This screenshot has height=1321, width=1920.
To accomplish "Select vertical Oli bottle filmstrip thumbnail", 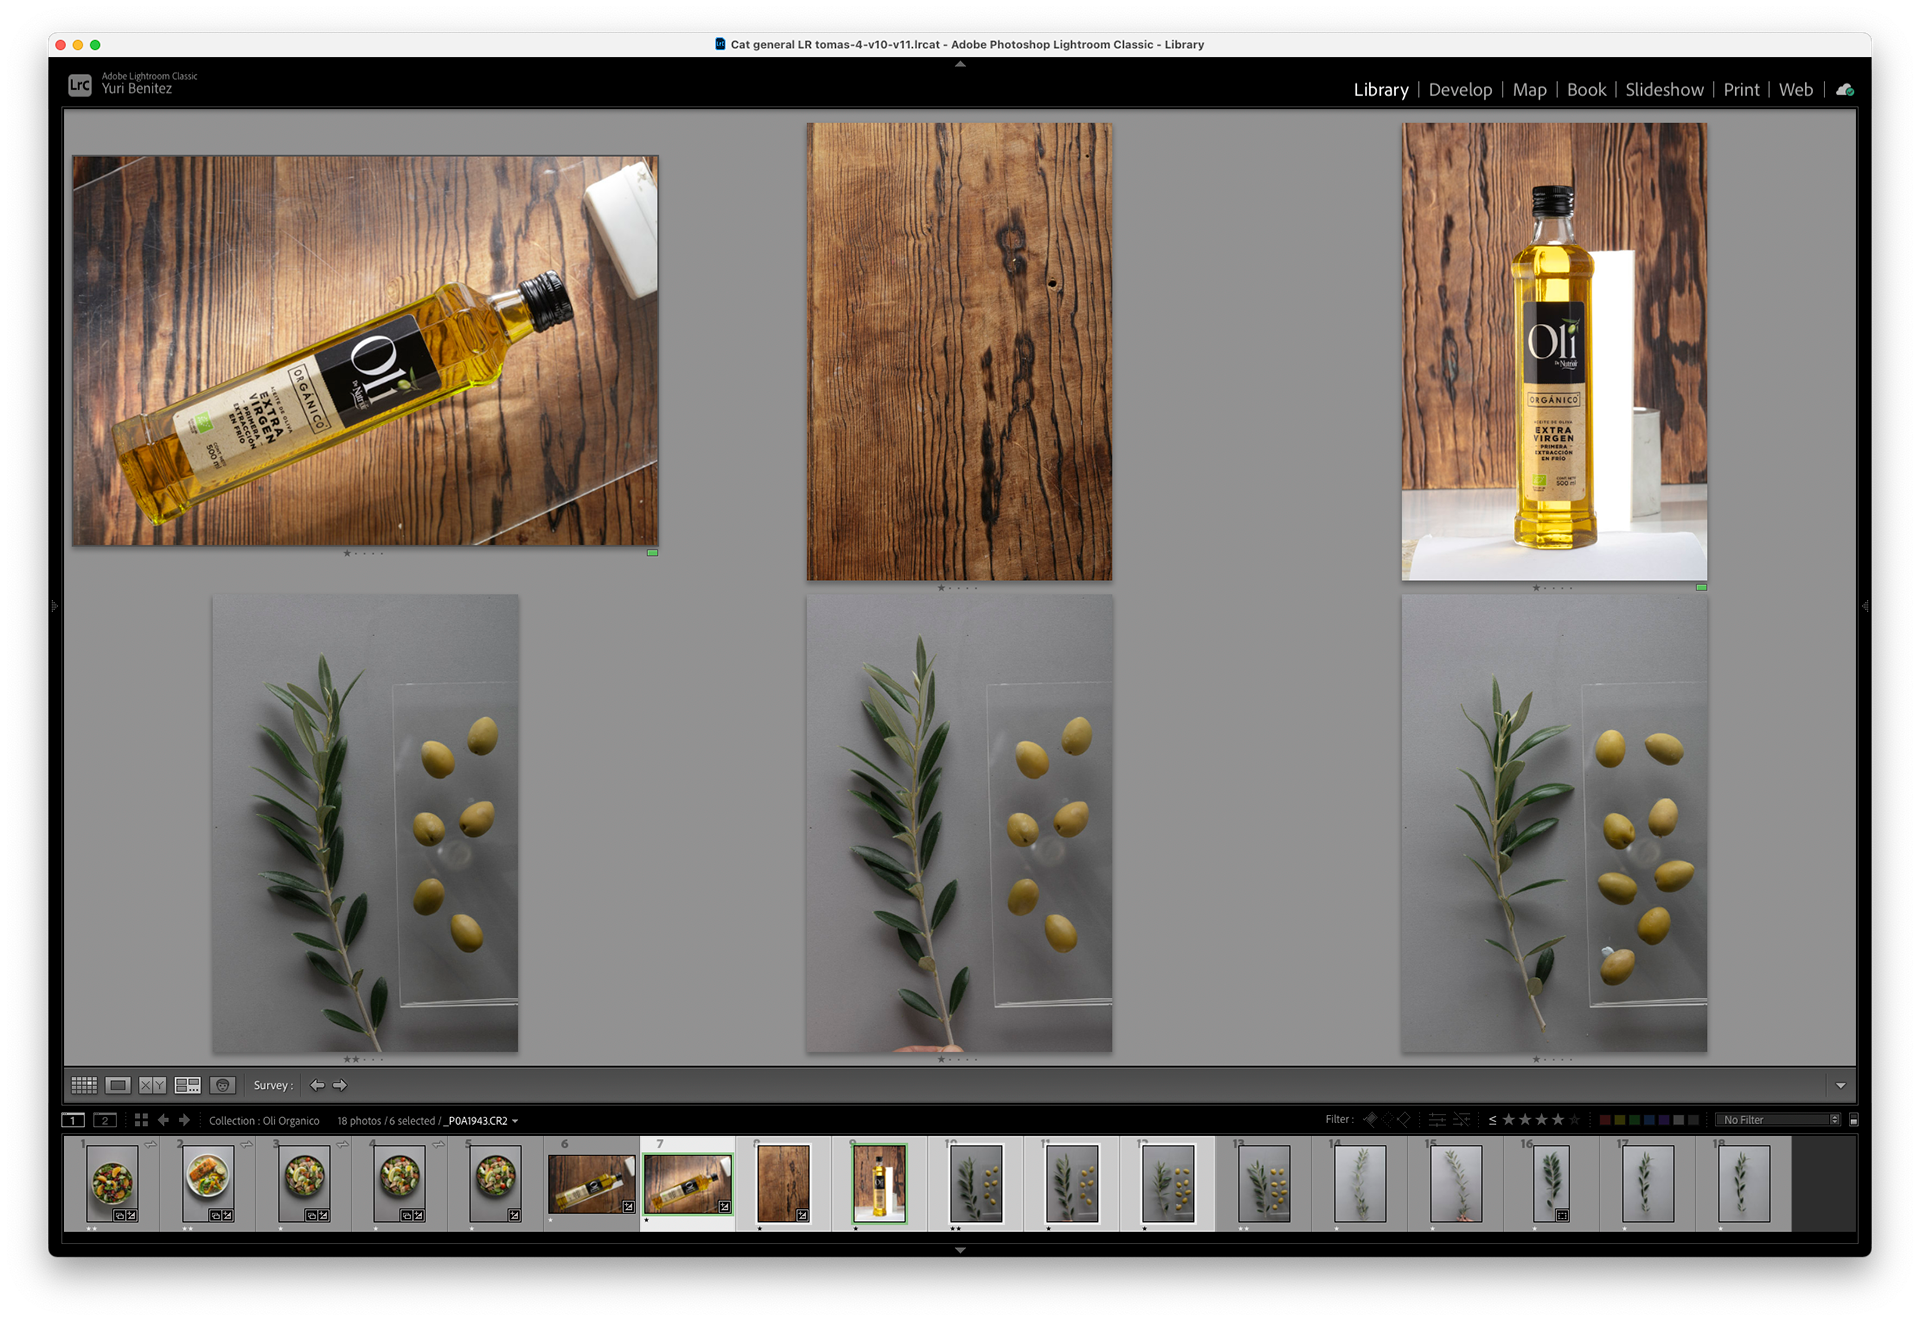I will pyautogui.click(x=879, y=1184).
